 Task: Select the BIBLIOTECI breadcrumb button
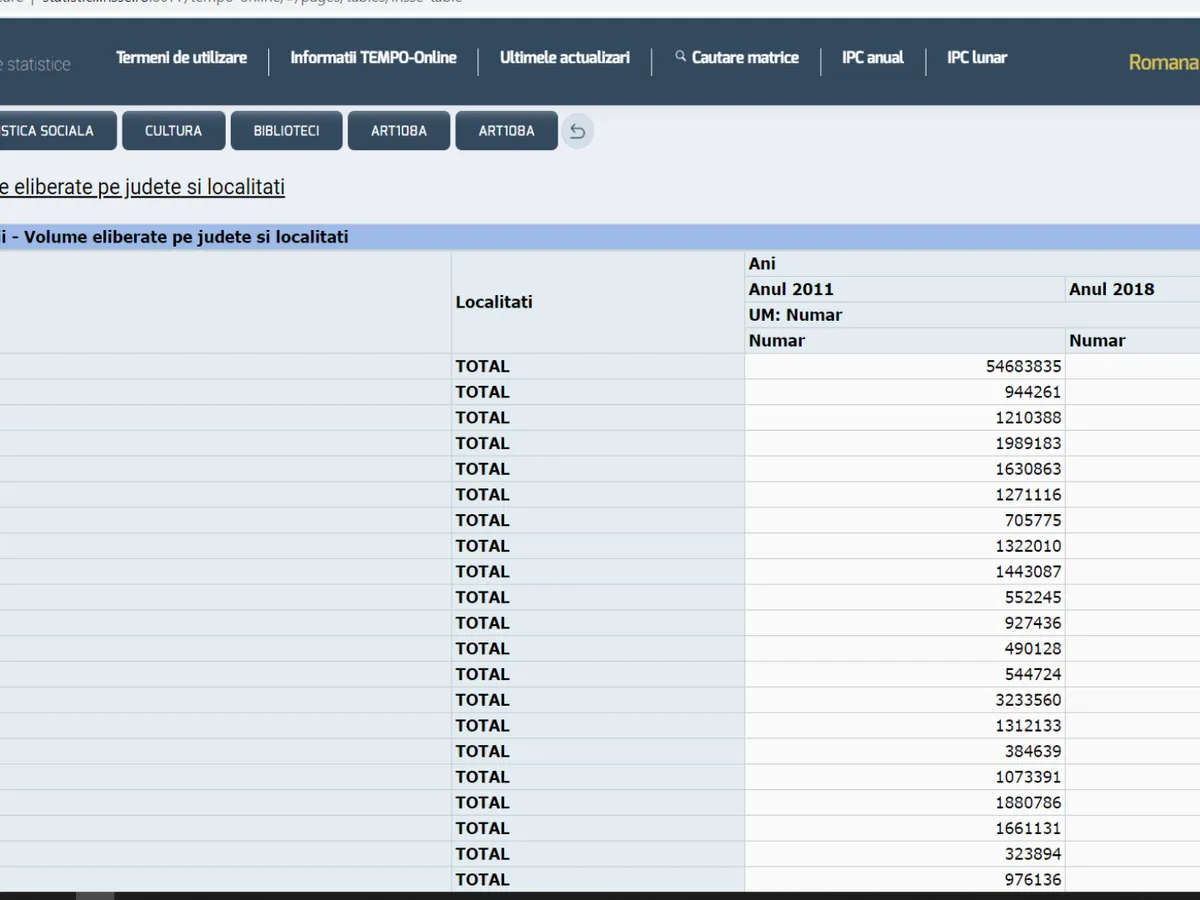[x=286, y=131]
